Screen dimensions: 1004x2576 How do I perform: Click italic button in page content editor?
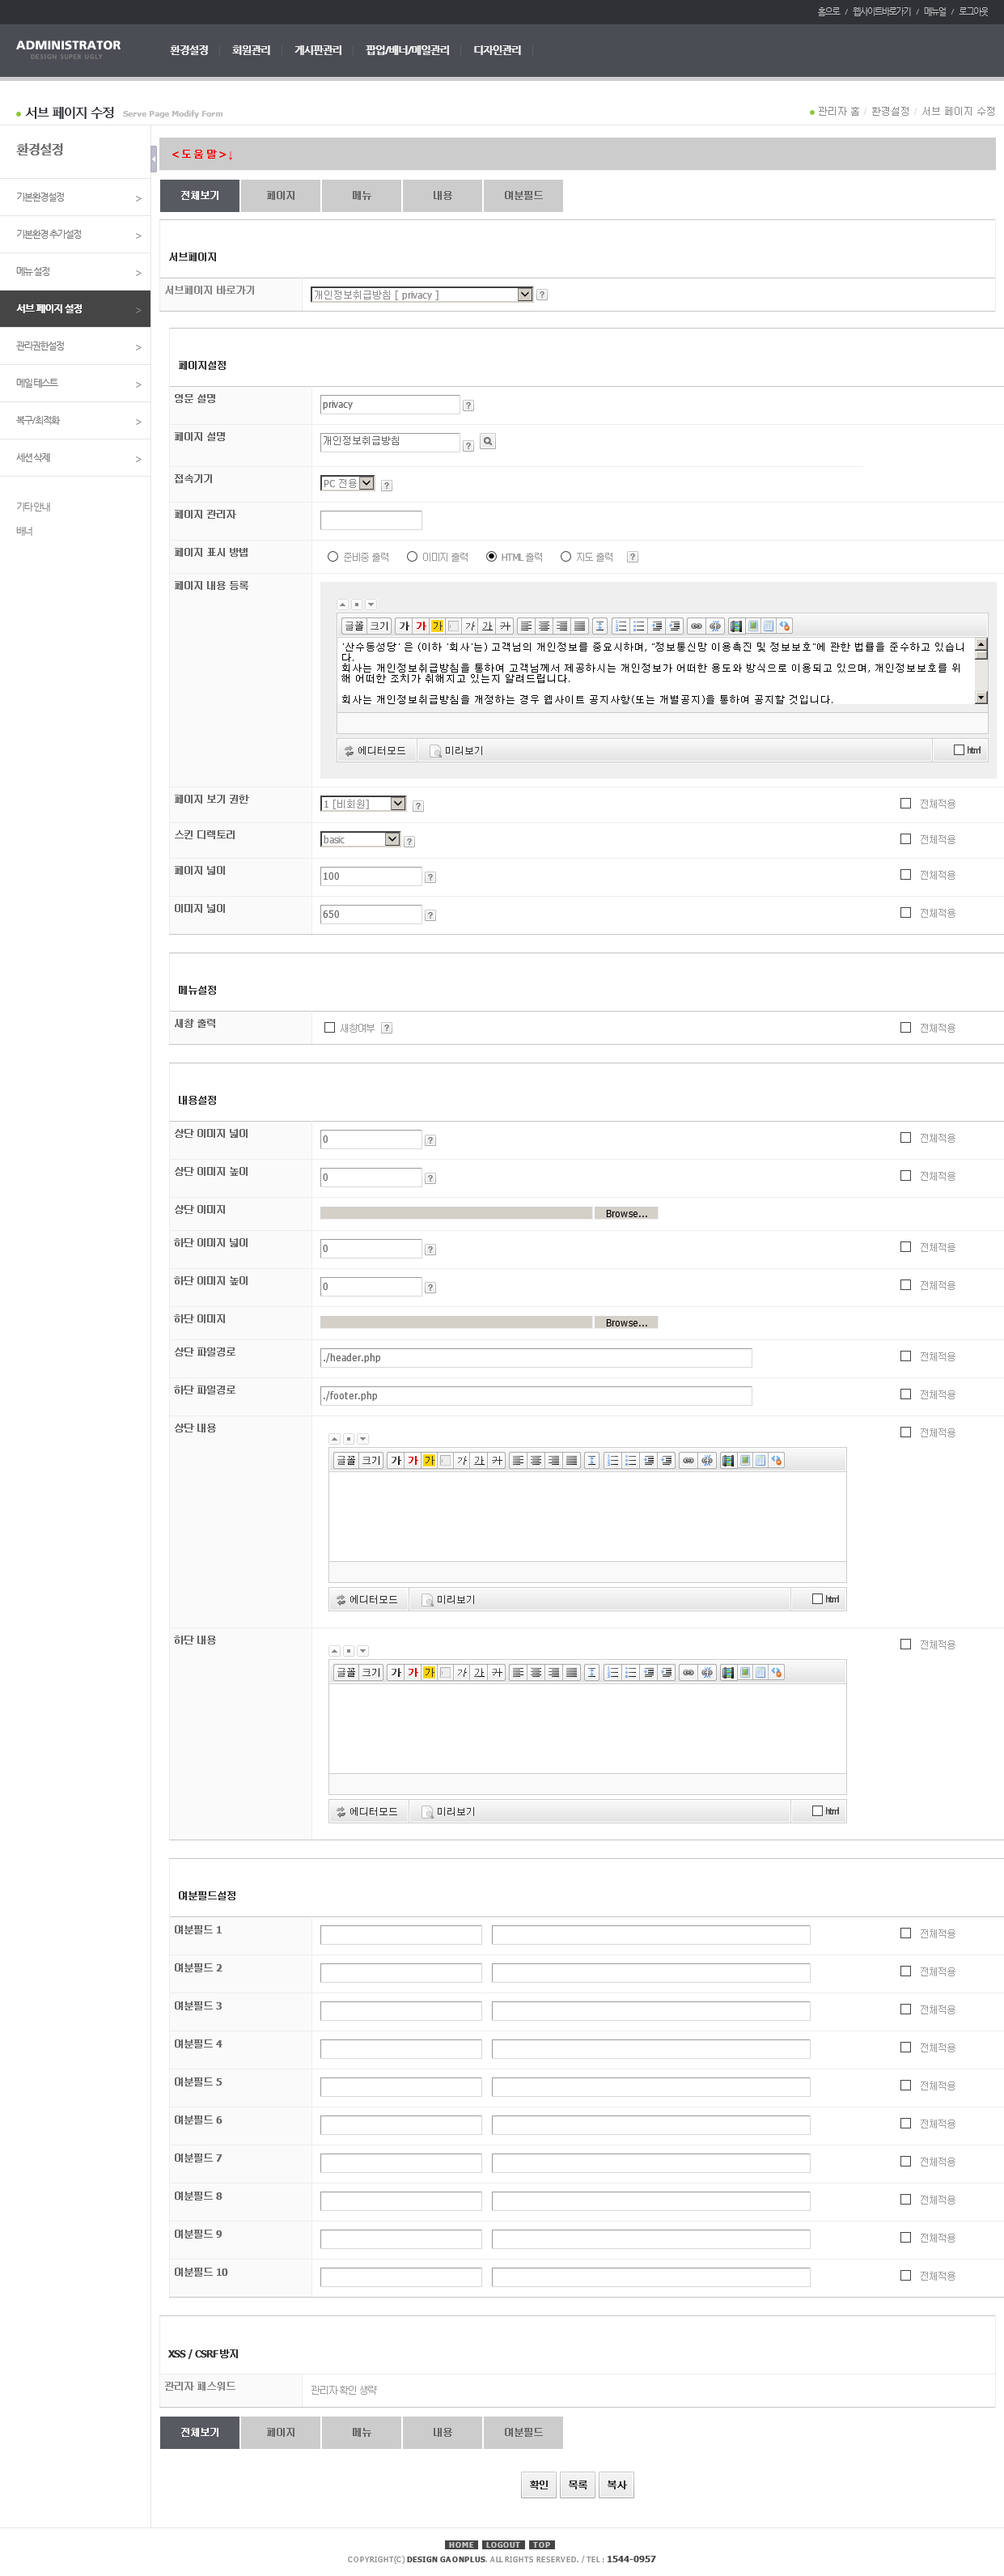tap(470, 626)
